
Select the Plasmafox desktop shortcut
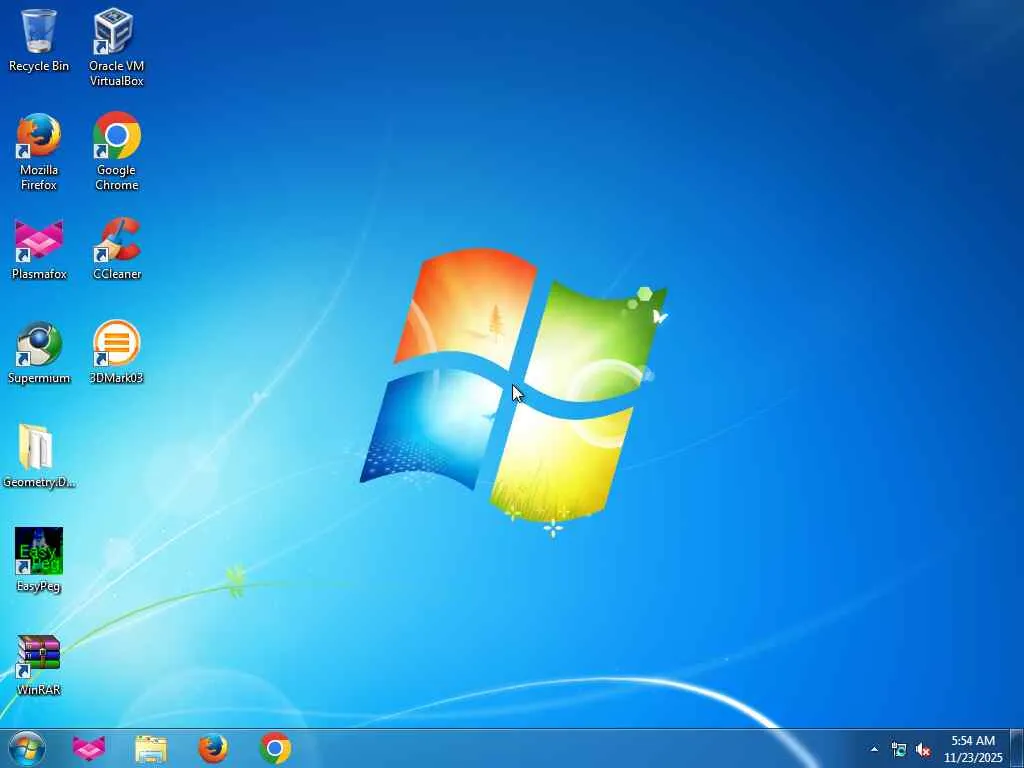39,249
